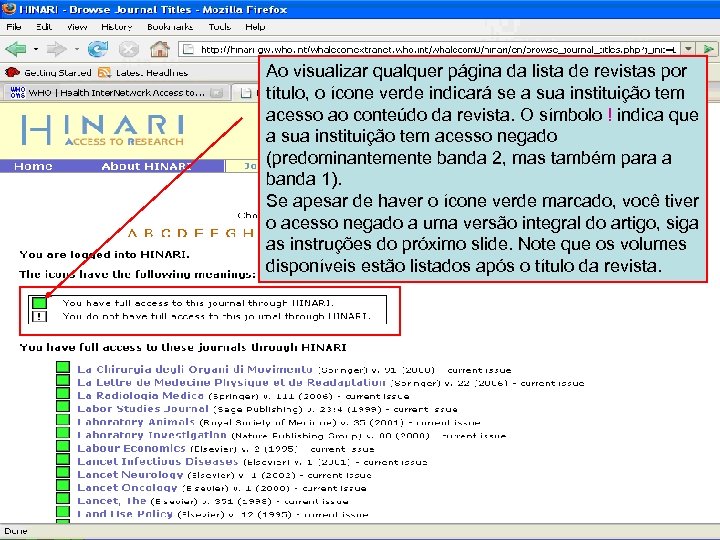The image size is (720, 540).
Task: Open the File menu
Action: pyautogui.click(x=14, y=27)
